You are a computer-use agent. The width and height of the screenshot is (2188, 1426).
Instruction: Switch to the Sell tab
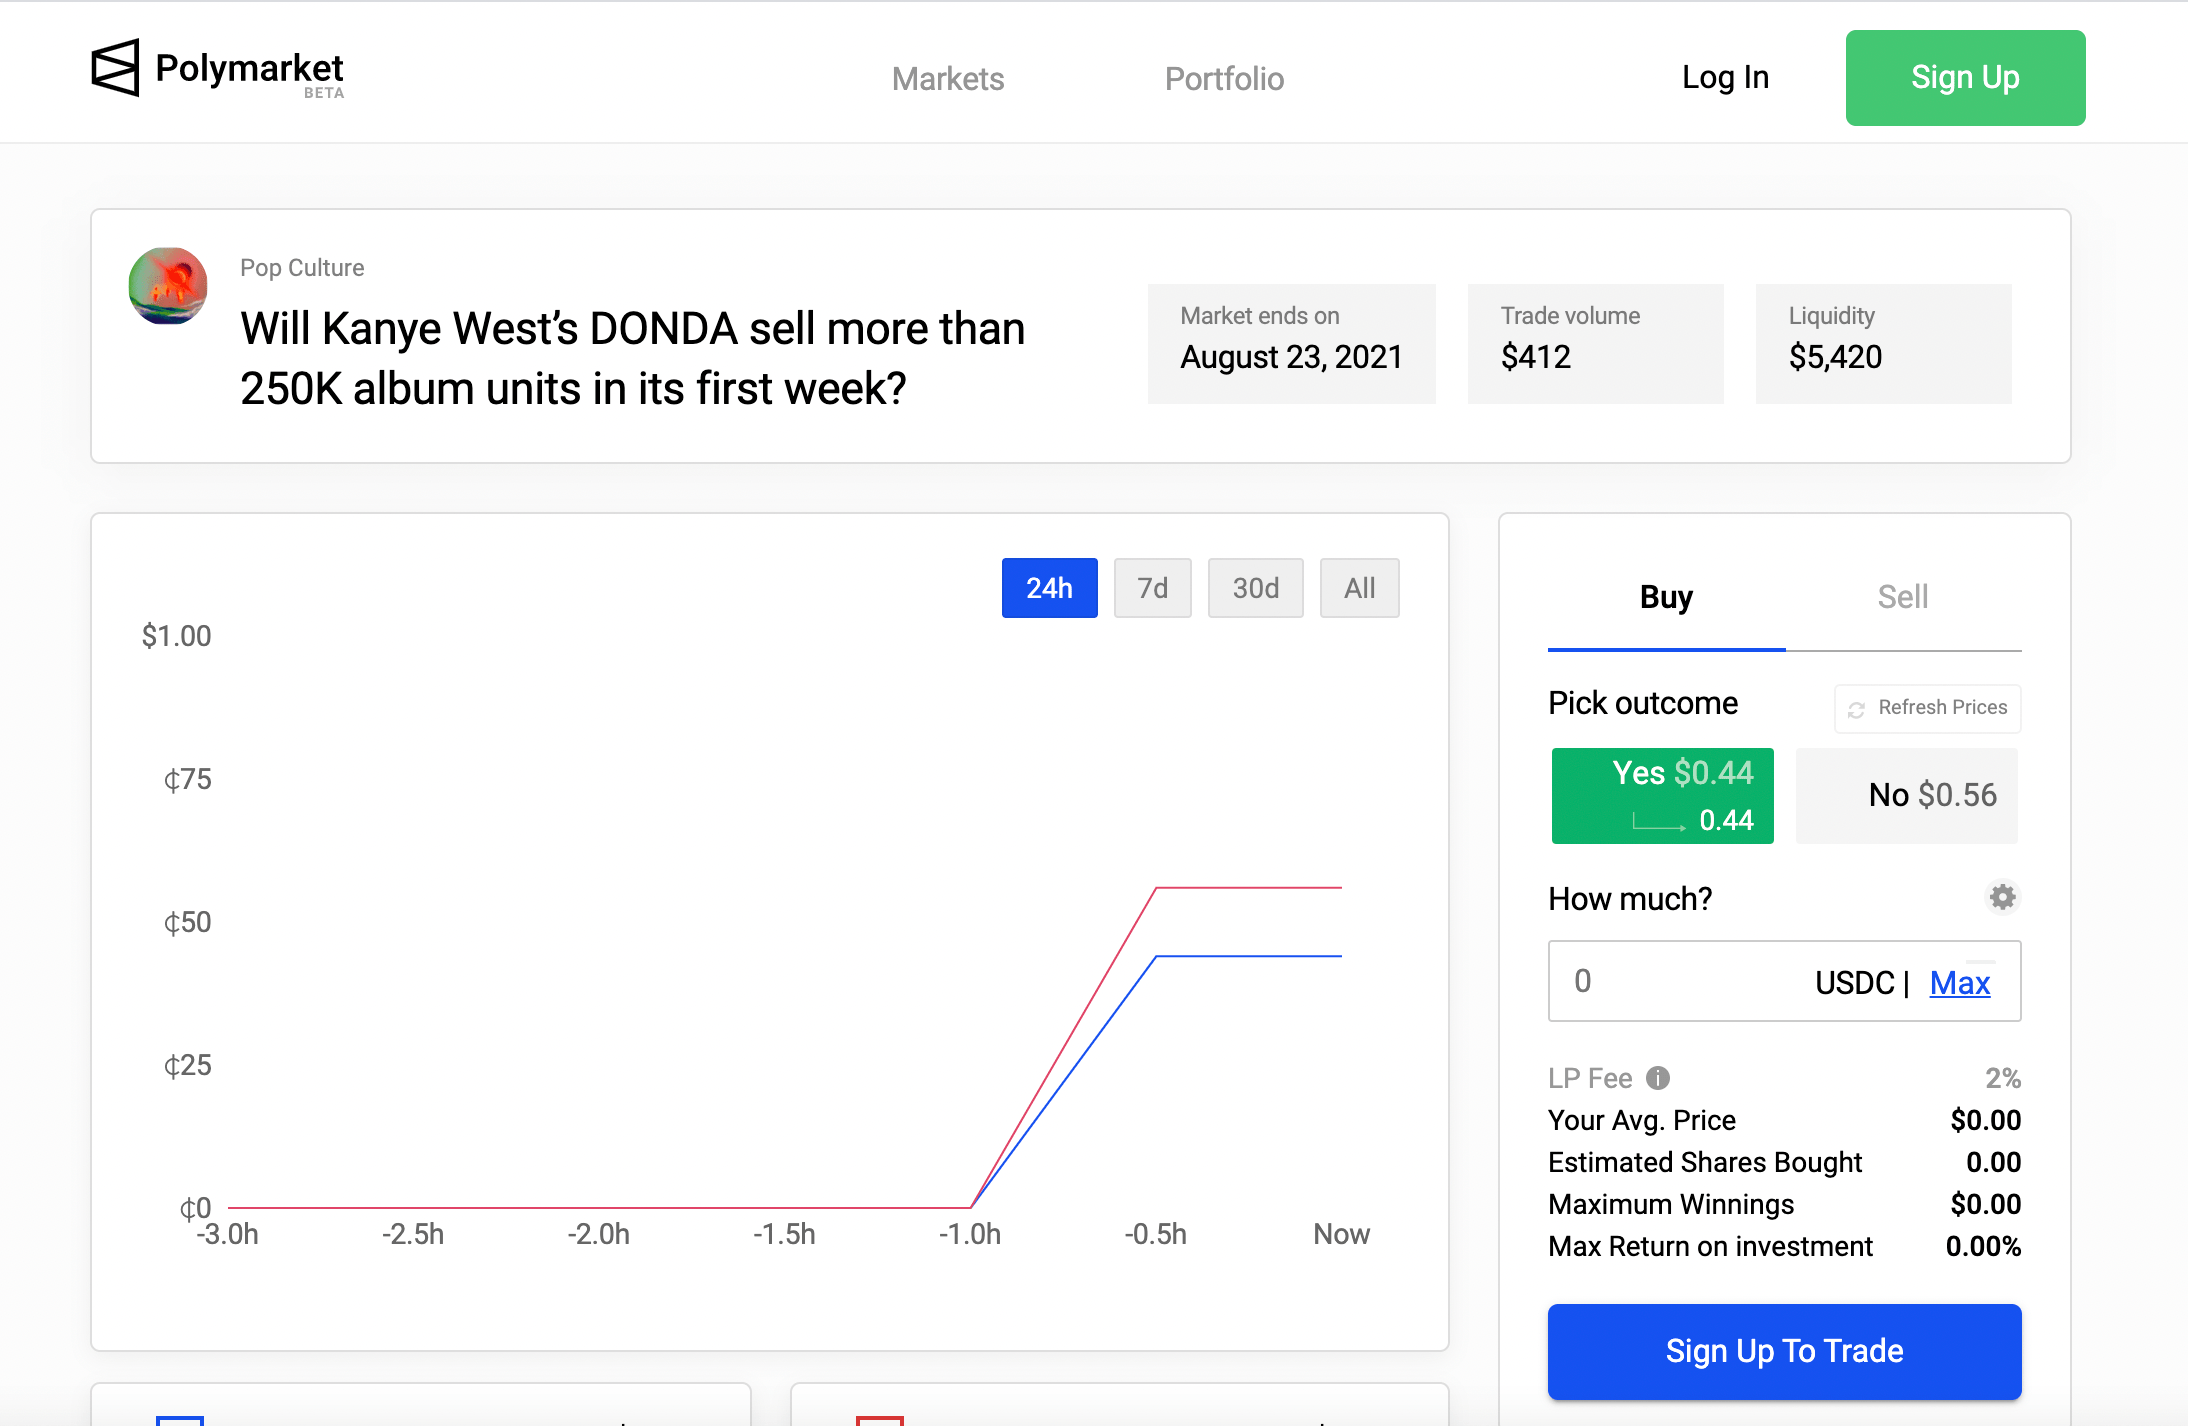(1901, 597)
